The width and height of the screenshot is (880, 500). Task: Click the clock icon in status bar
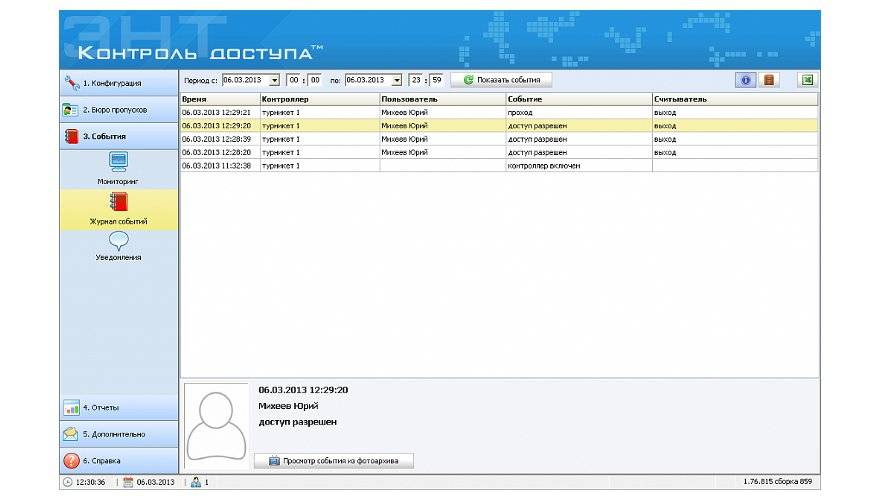coord(67,482)
